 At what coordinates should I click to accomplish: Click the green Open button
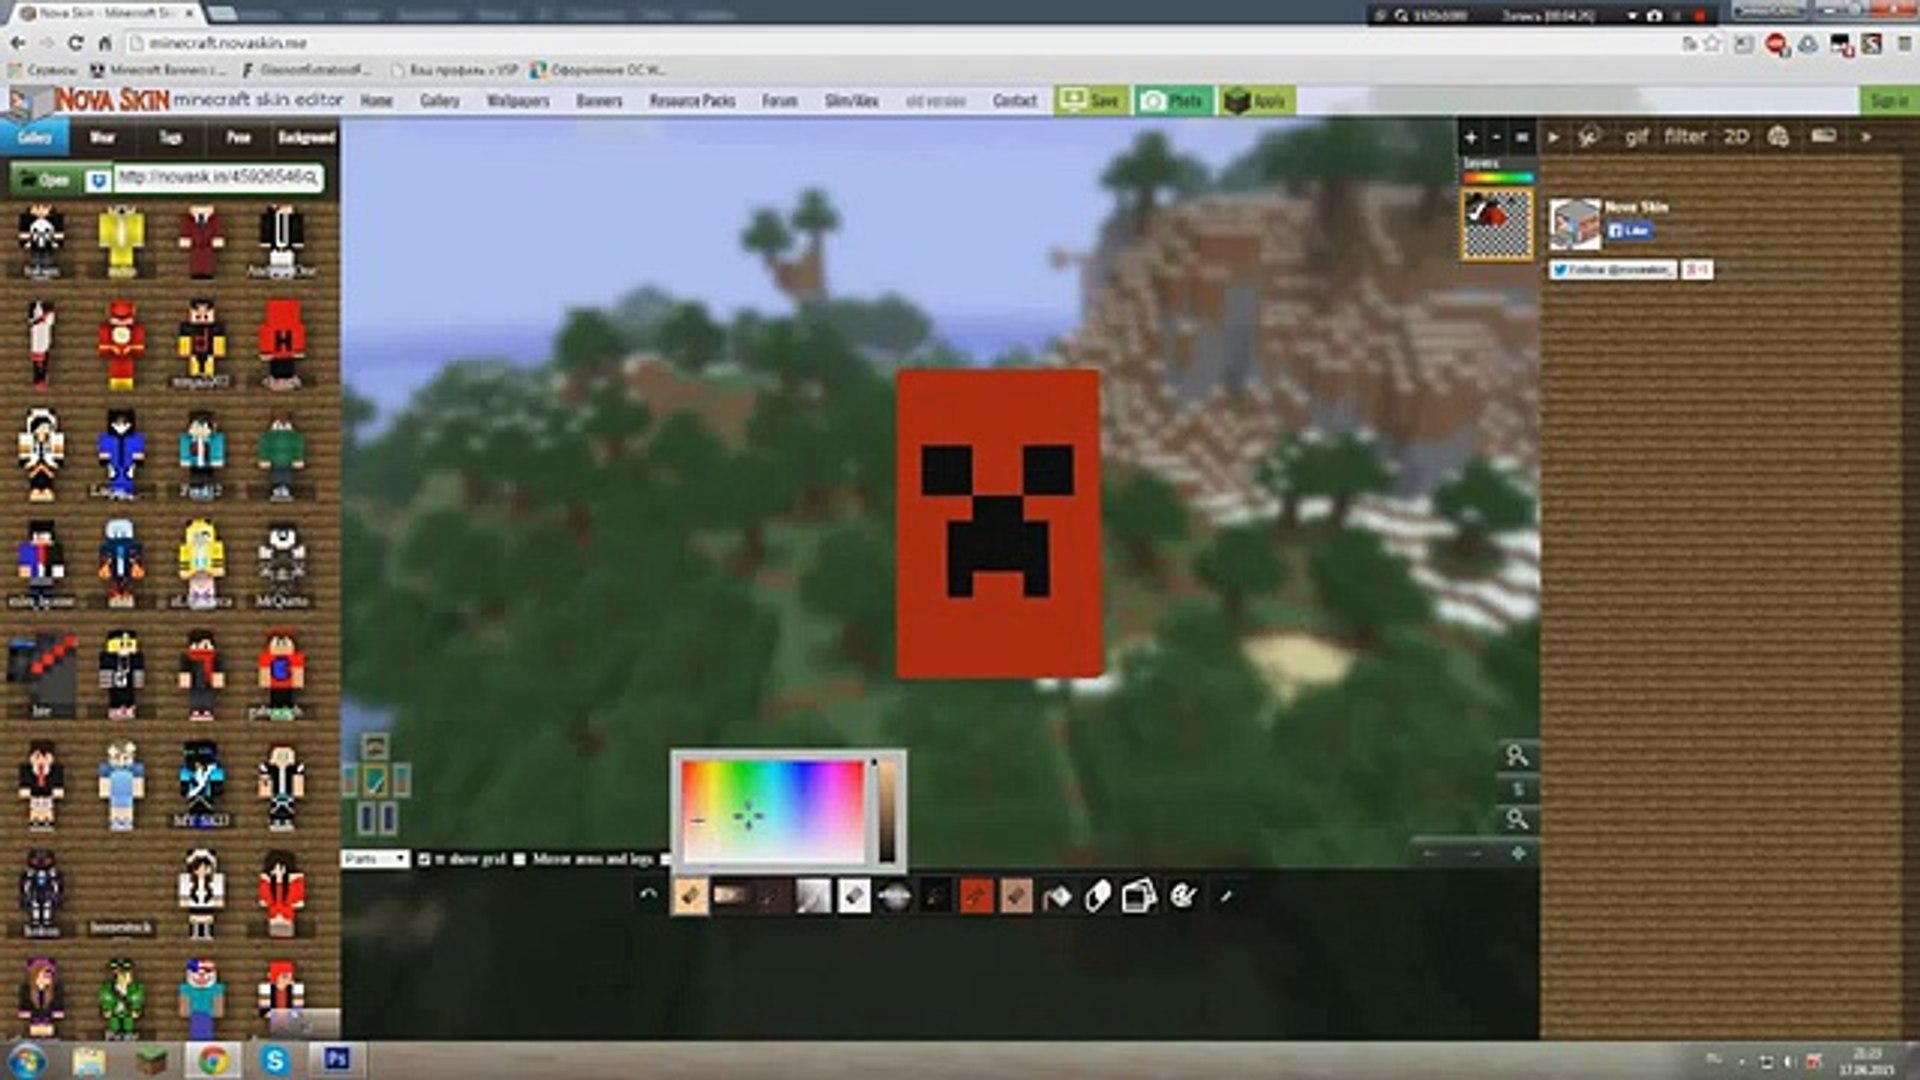(45, 180)
